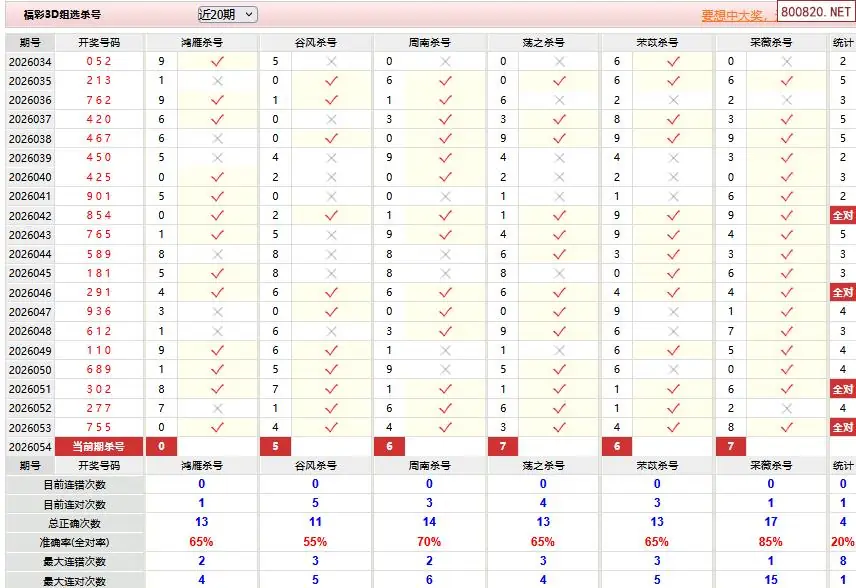This screenshot has height=588, width=856.
Task: Click the winning number 052 in row 2026034
Action: [x=99, y=62]
